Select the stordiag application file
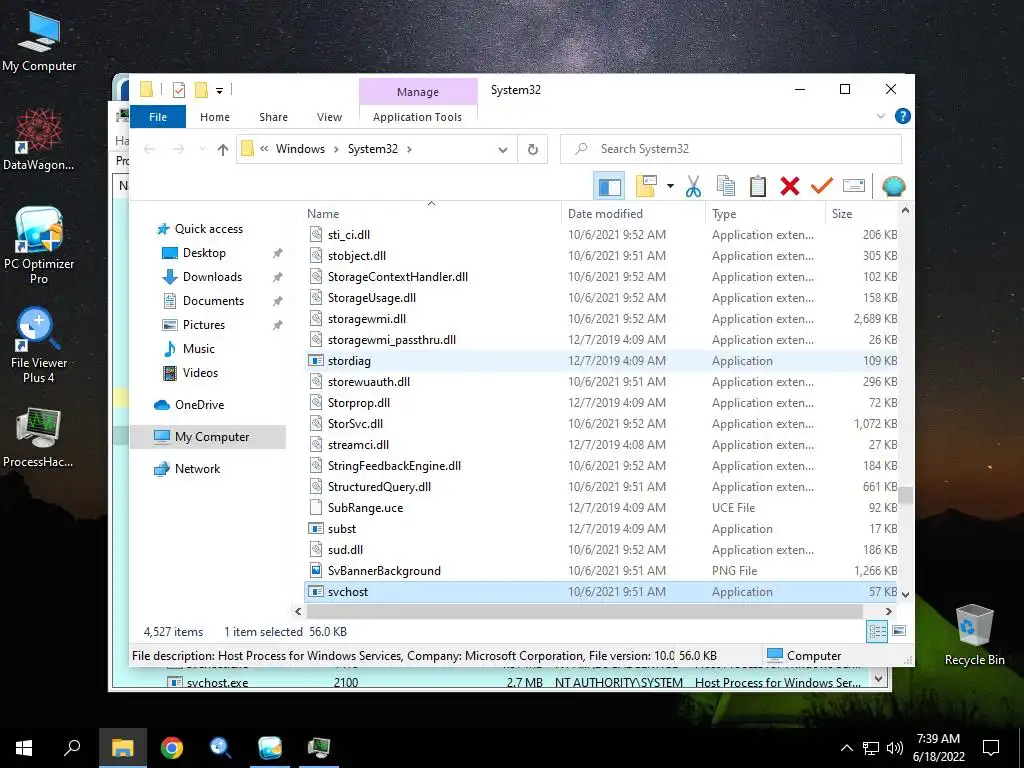The image size is (1024, 768). [601, 360]
